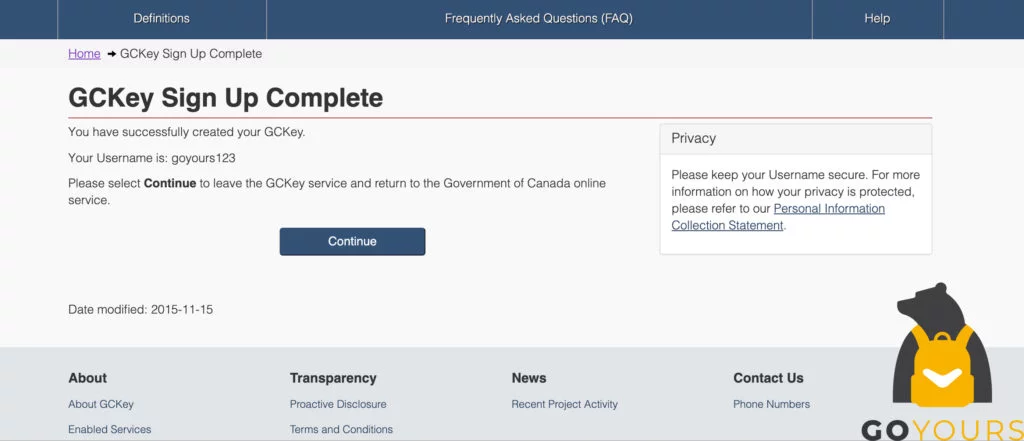Screen dimensions: 1024x441
Task: Open the Phone Numbers contact link
Action: pos(771,404)
